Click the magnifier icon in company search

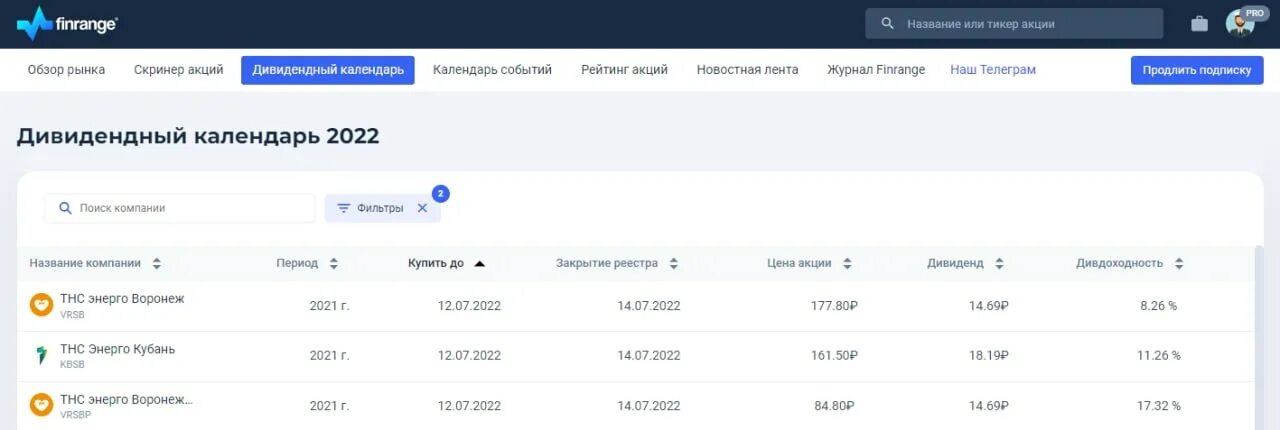click(x=65, y=208)
